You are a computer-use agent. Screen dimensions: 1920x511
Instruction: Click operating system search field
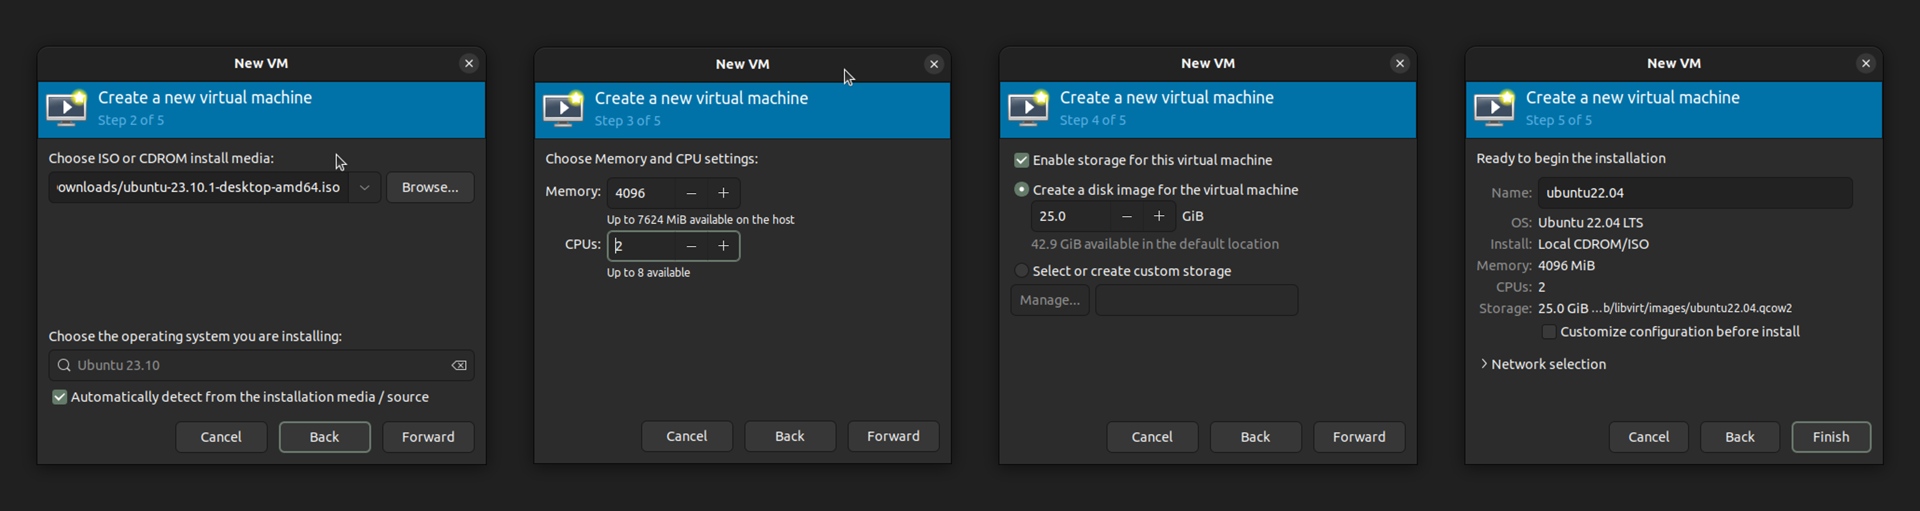coord(261,366)
